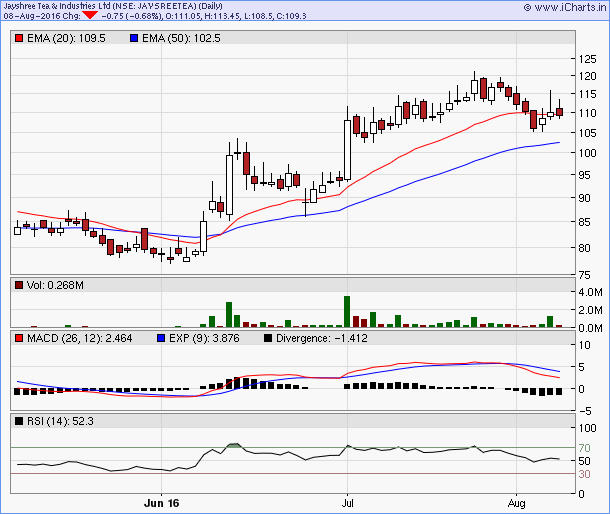Image resolution: width=610 pixels, height=514 pixels.
Task: Click the red down-triangle change indicator
Action: point(90,15)
